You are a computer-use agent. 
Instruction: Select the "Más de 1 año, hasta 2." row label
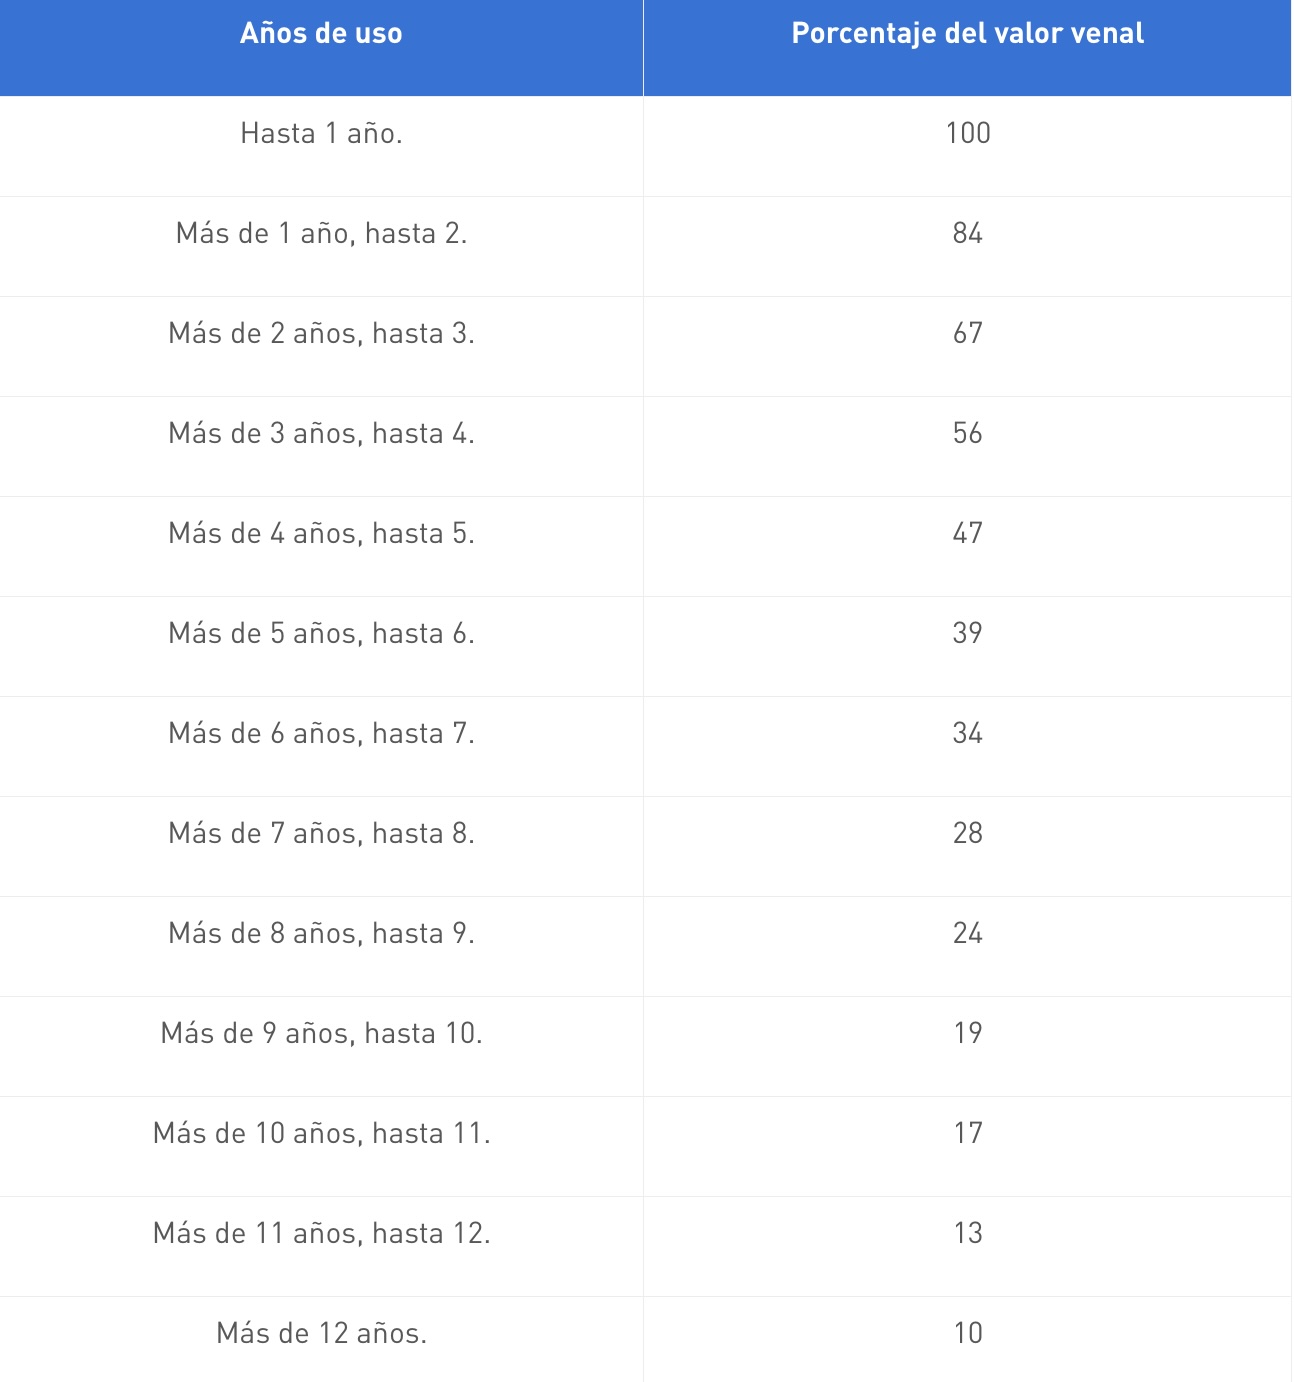click(x=321, y=233)
